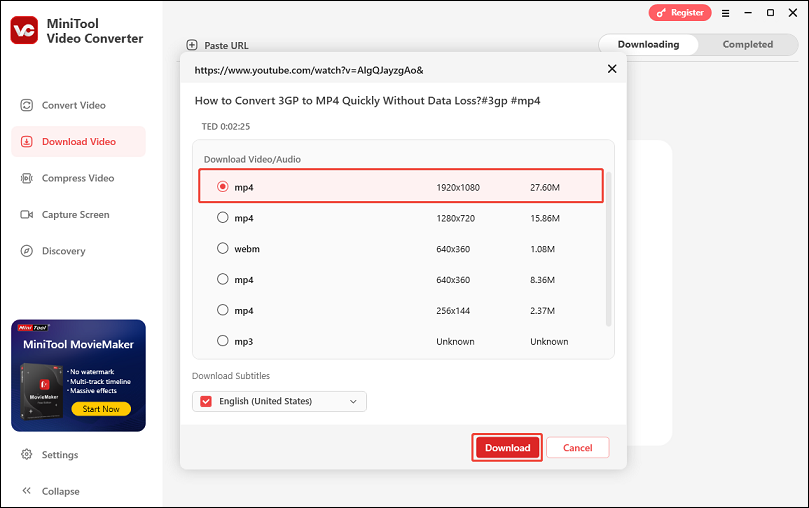The height and width of the screenshot is (508, 809).
Task: Open Capture Screen section
Action: coord(78,215)
